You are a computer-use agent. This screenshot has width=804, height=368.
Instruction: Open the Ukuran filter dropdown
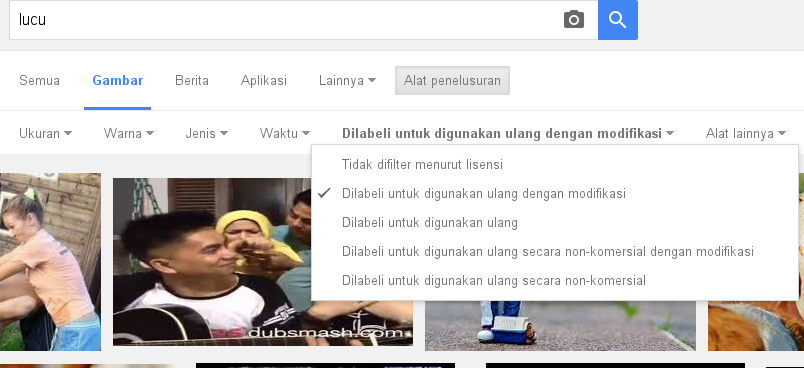coord(45,133)
